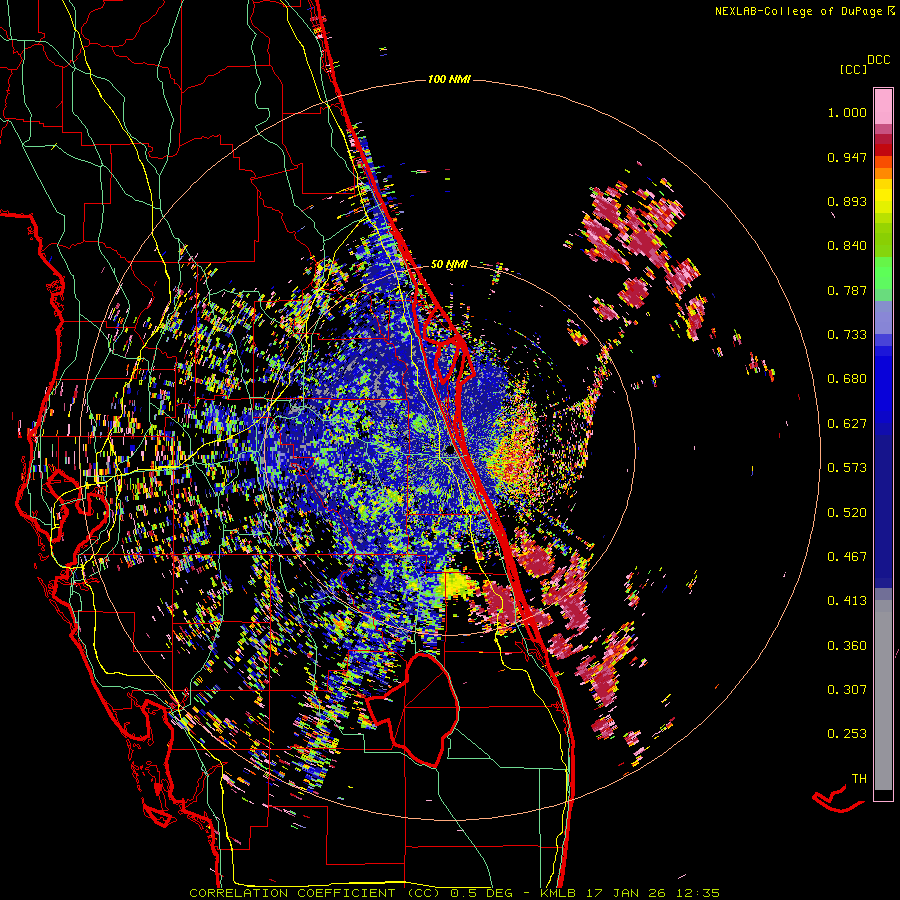Click the 0.787 colorbar value
This screenshot has height=900, width=900.
point(847,290)
